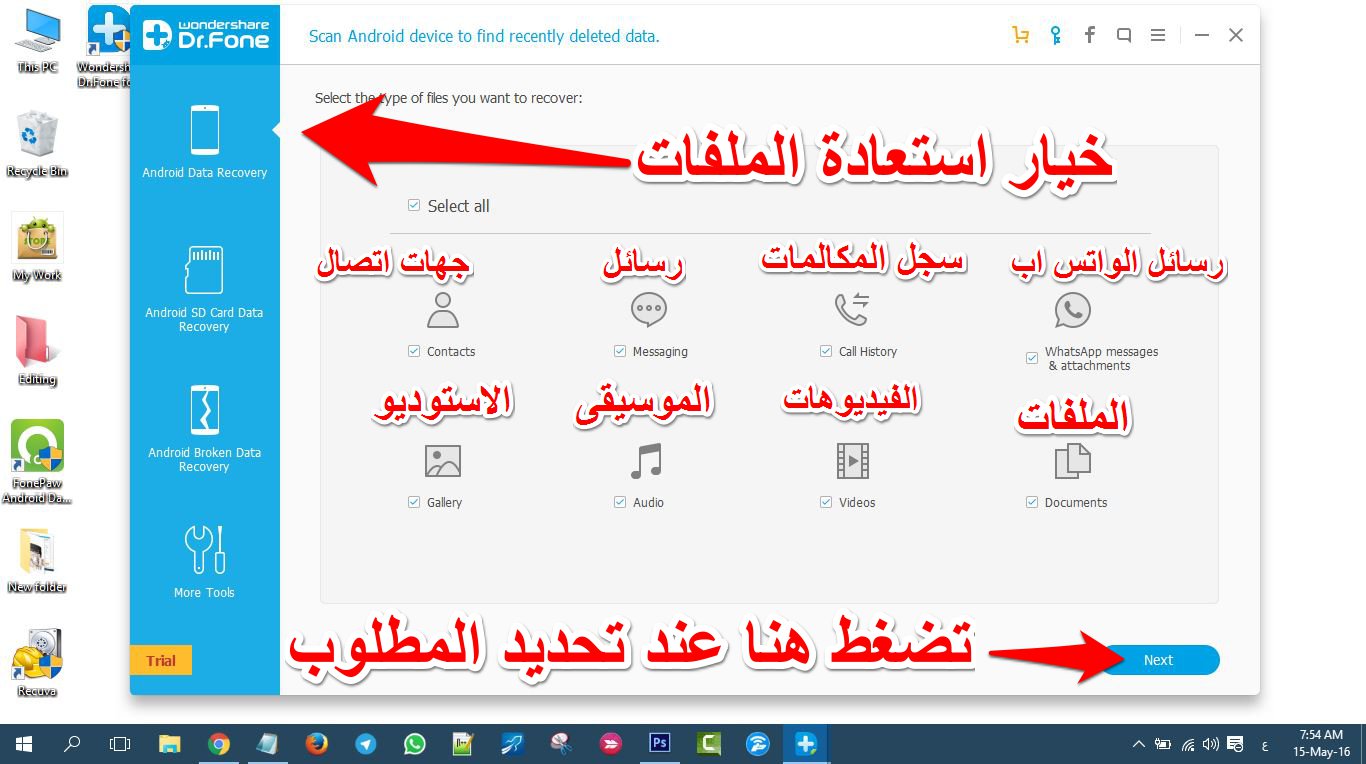Open Wi-Fi network tray icon

(1188, 745)
